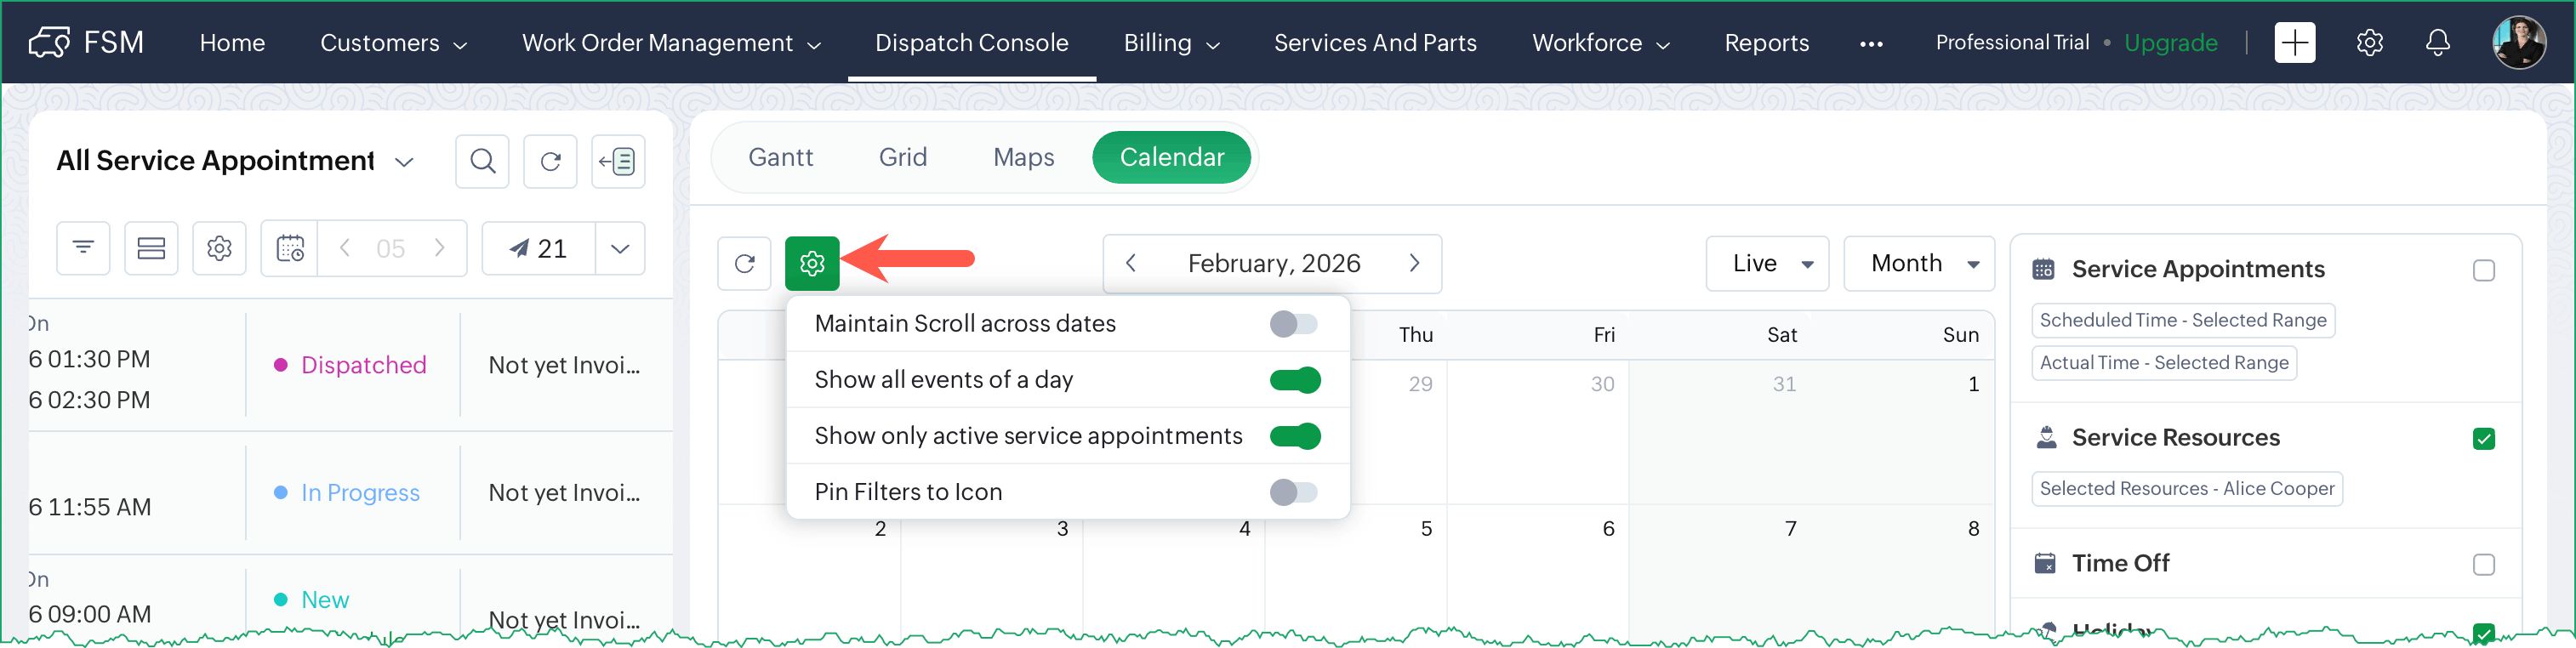The image size is (2576, 648).
Task: Open the appointment list filter icon
Action: pos(83,248)
